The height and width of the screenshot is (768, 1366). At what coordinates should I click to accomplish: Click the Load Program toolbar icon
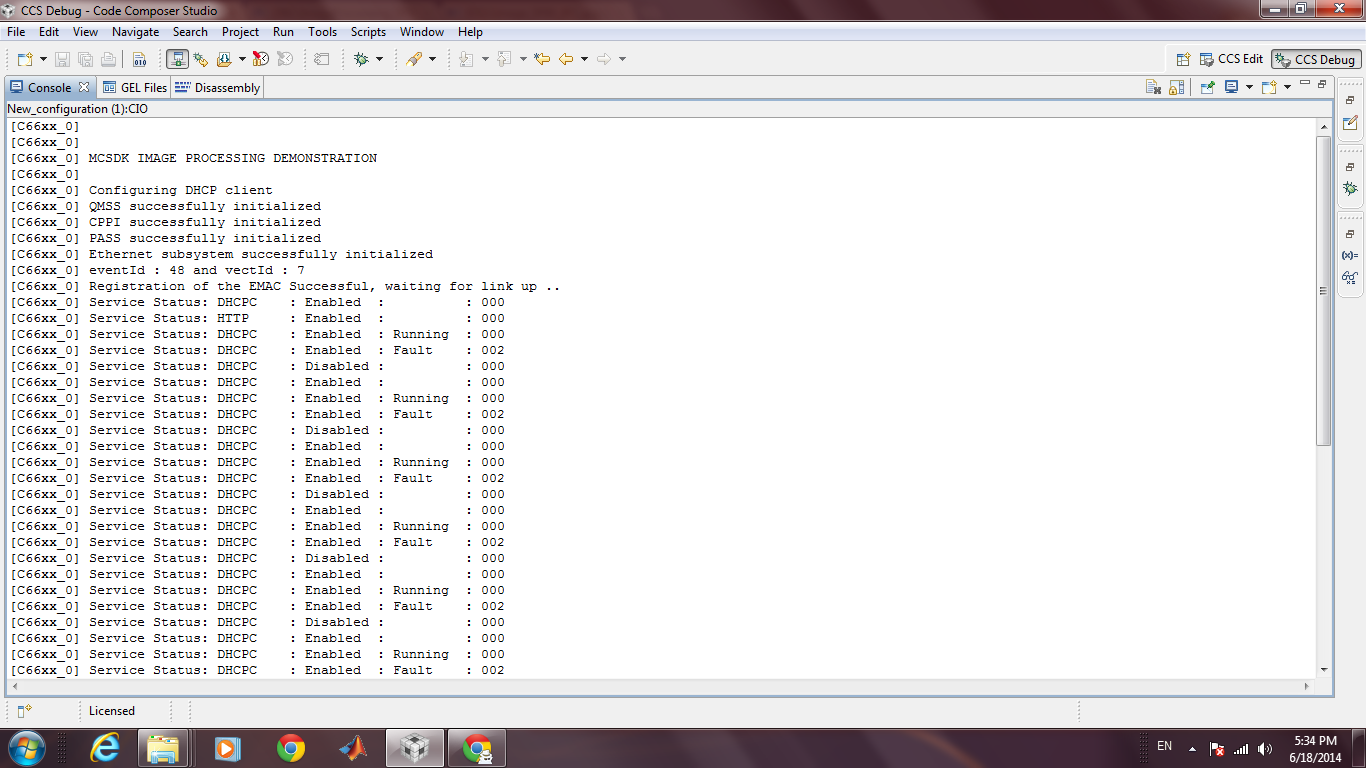pos(225,59)
